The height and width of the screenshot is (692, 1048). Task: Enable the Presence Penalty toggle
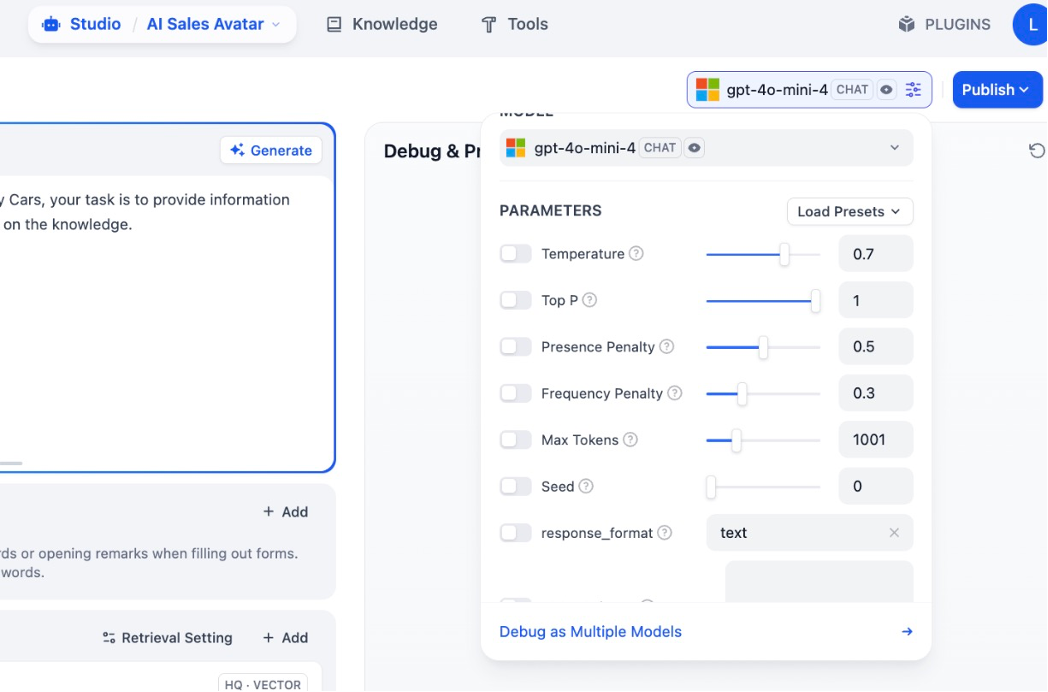coord(516,346)
